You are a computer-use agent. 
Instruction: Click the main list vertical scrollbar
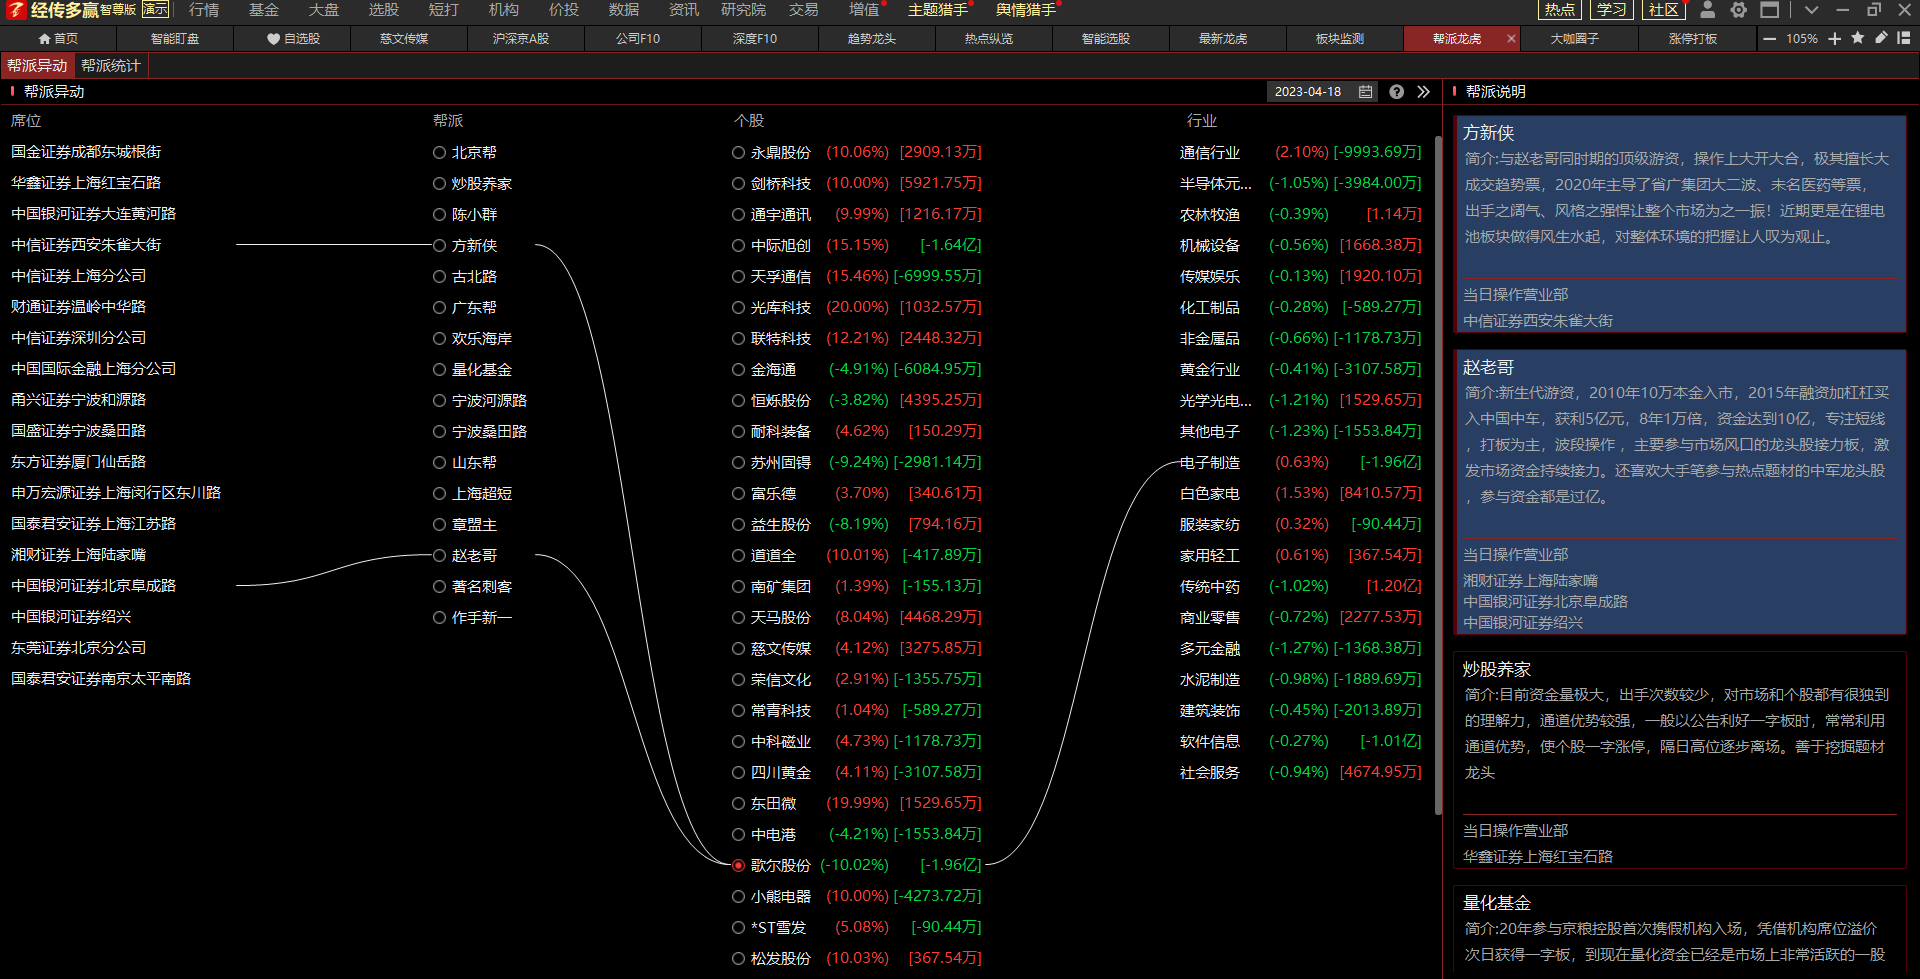(1438, 475)
